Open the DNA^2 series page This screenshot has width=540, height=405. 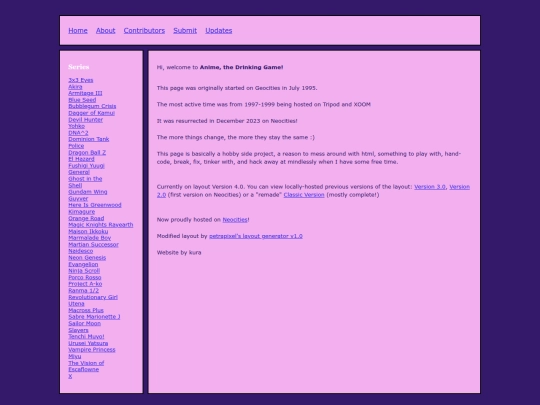click(x=78, y=133)
